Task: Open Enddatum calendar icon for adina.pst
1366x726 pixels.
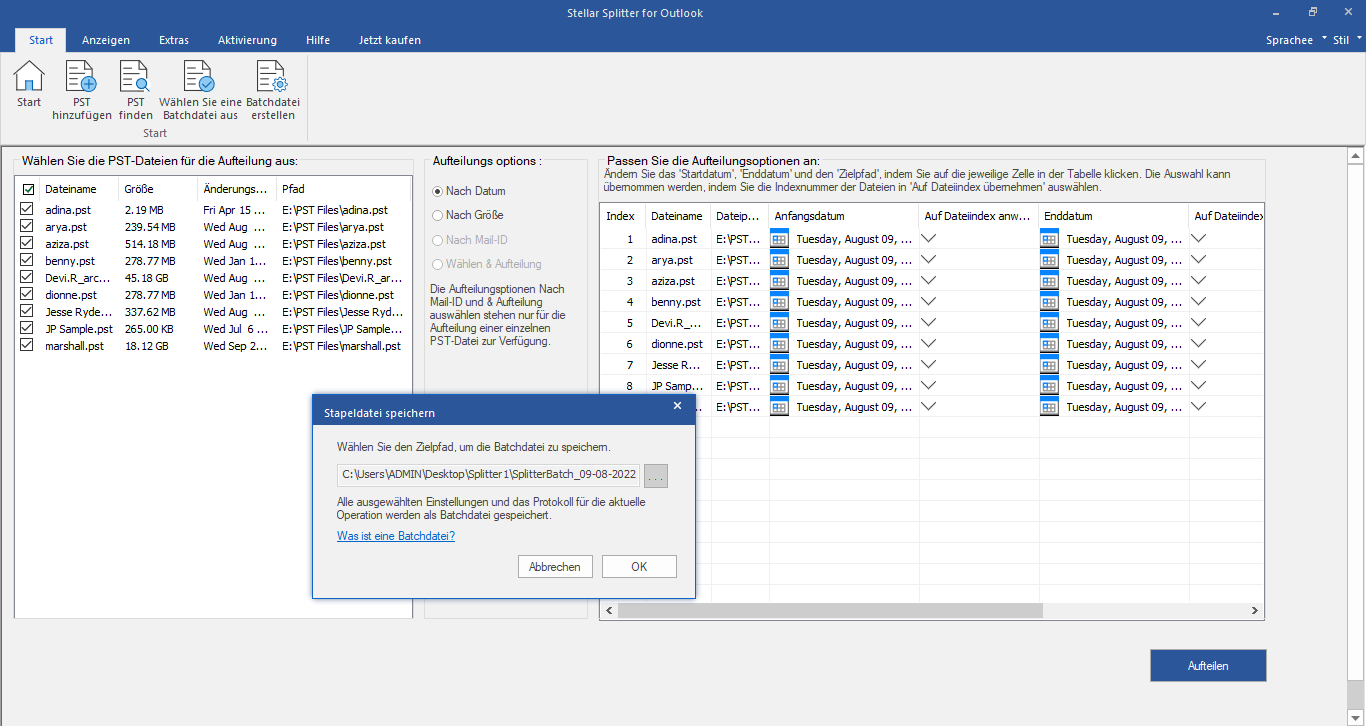Action: (1050, 239)
